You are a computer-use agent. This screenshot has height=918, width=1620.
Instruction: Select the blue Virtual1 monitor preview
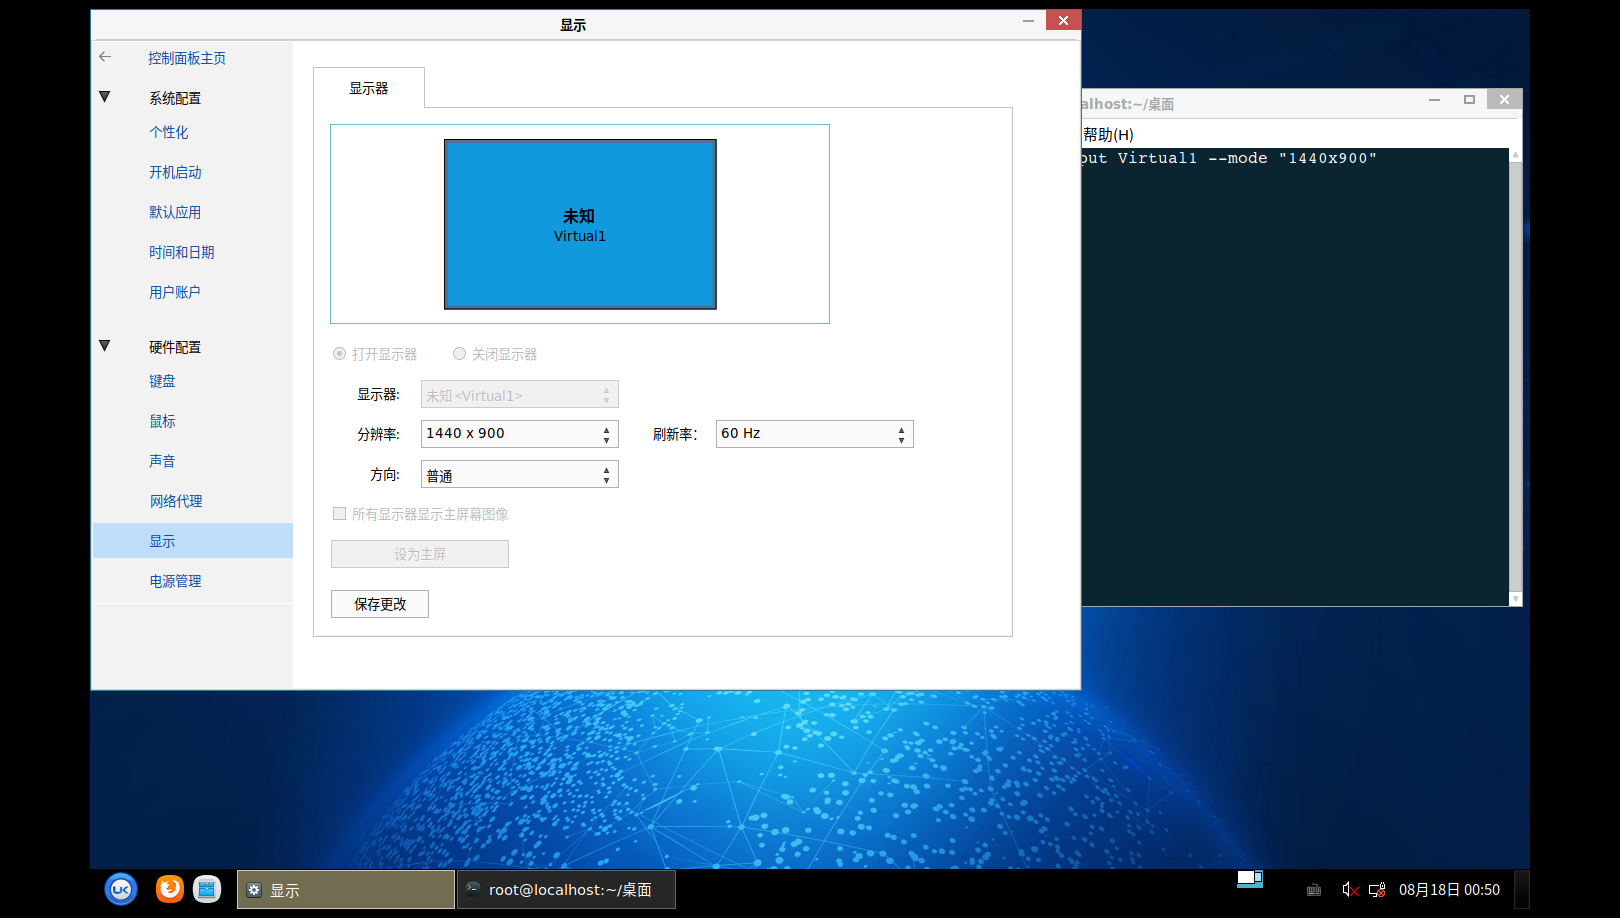pyautogui.click(x=580, y=224)
